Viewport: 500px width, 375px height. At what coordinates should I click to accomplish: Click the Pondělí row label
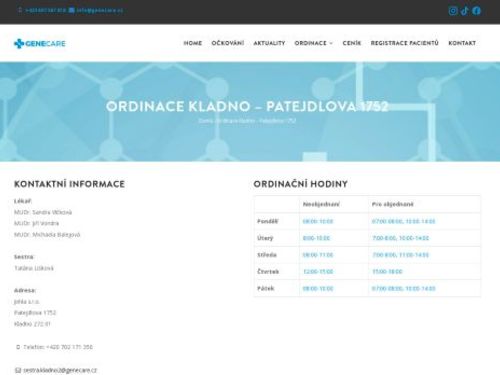coord(268,221)
